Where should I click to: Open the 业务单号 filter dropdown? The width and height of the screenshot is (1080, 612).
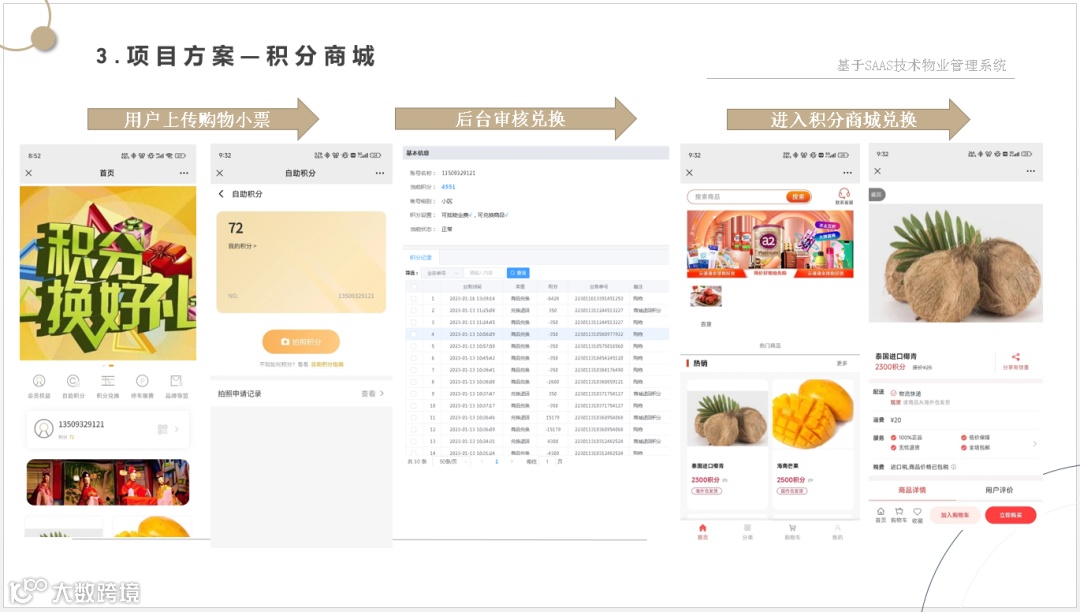(441, 273)
